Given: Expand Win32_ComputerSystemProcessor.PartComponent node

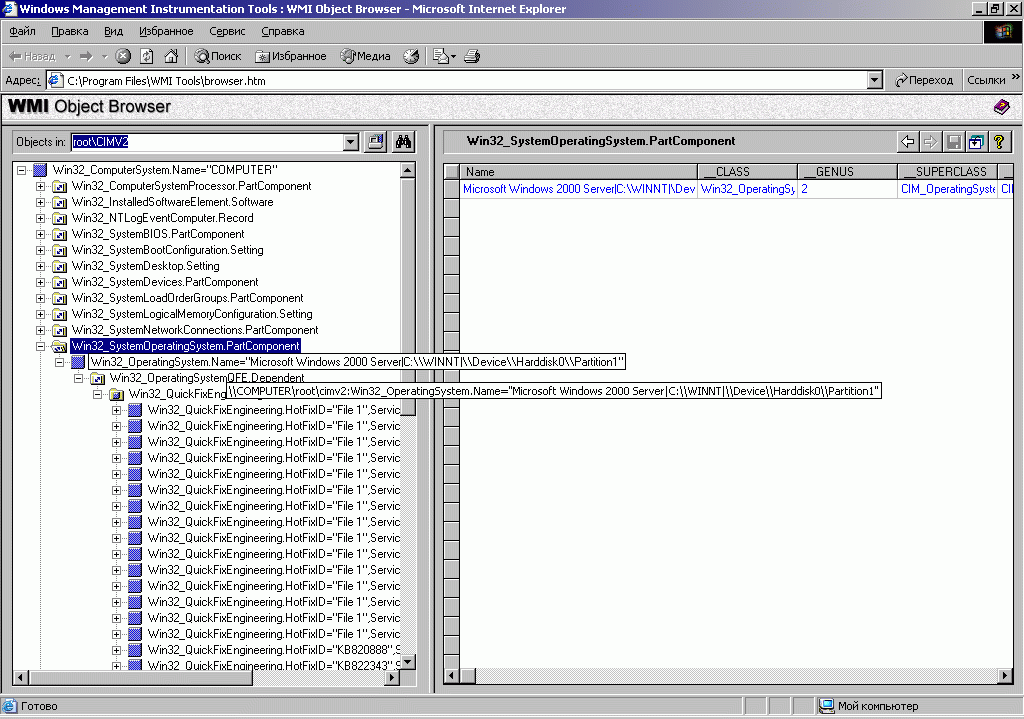Looking at the screenshot, I should click(40, 186).
